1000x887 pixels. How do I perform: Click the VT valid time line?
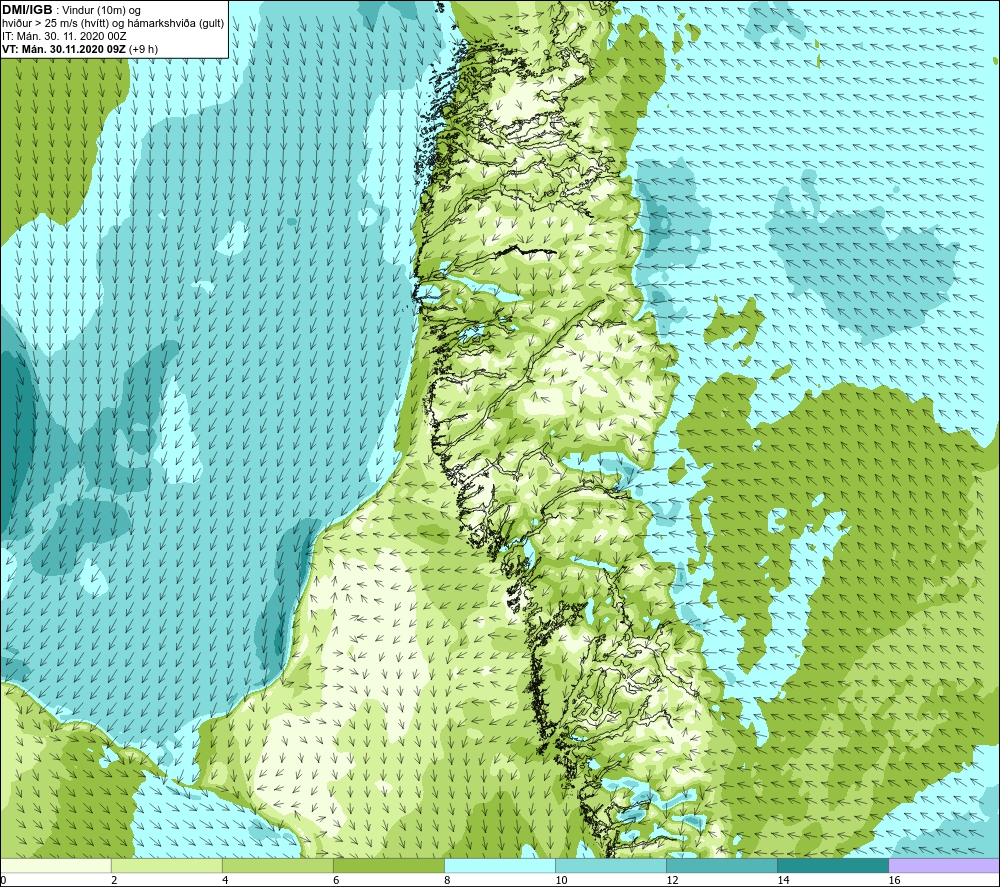point(80,49)
